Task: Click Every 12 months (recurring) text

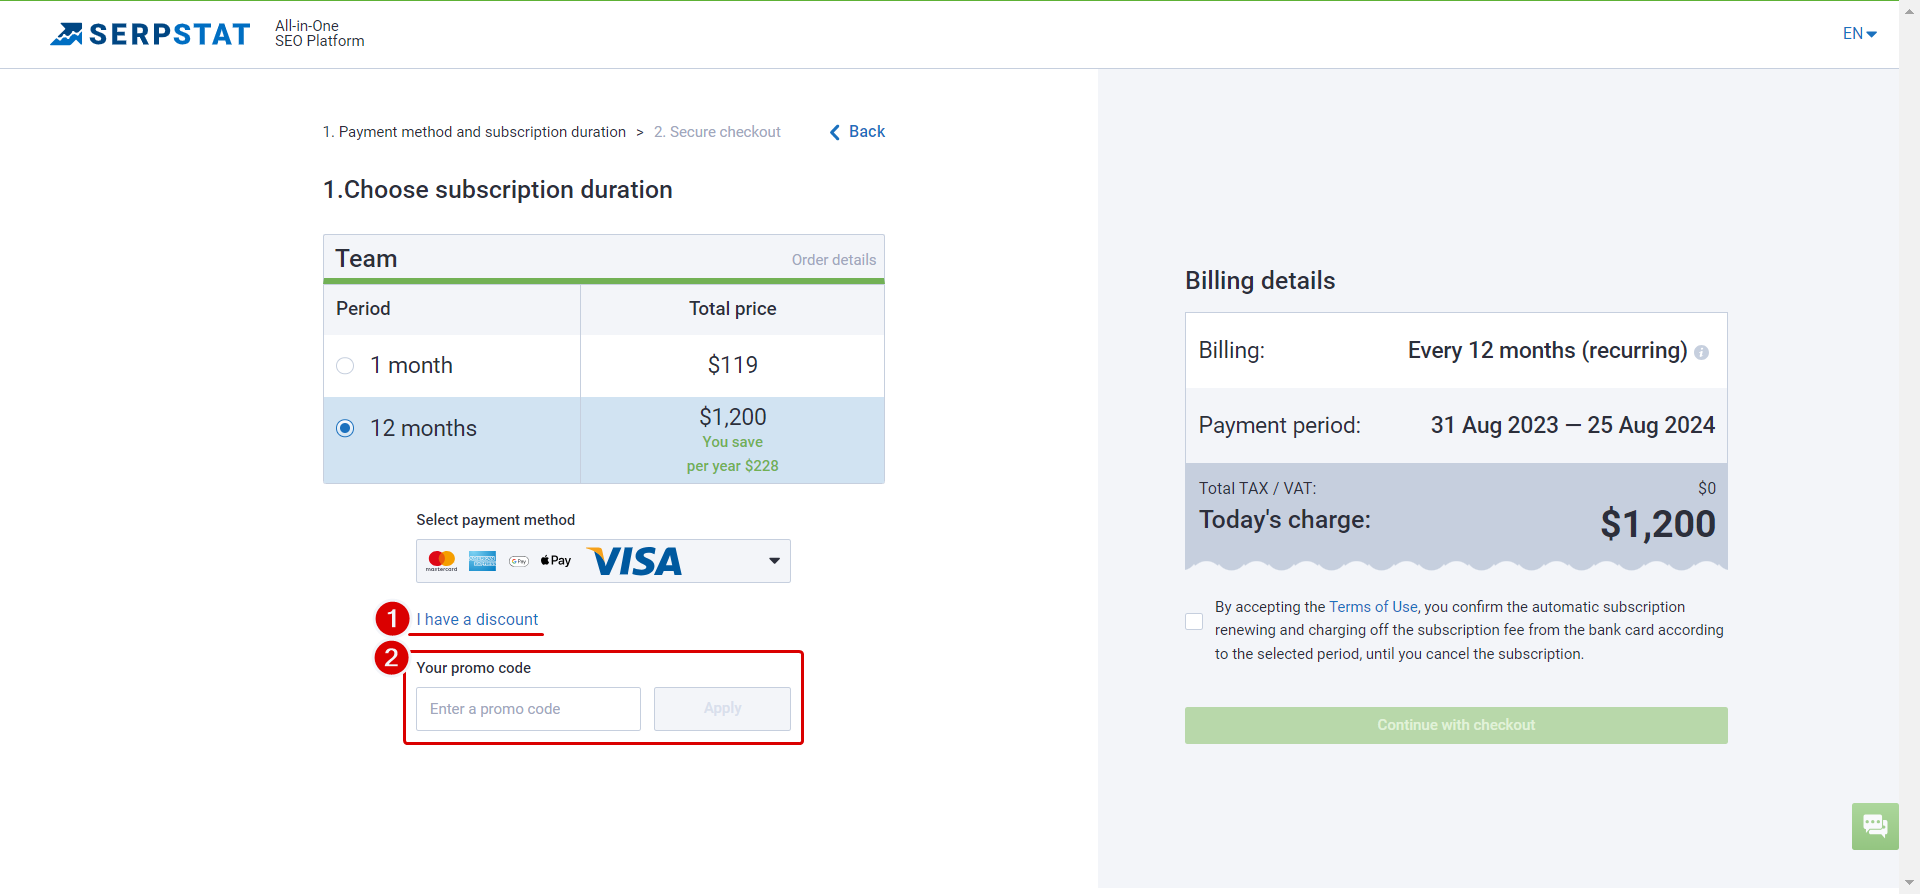Action: 1547,351
